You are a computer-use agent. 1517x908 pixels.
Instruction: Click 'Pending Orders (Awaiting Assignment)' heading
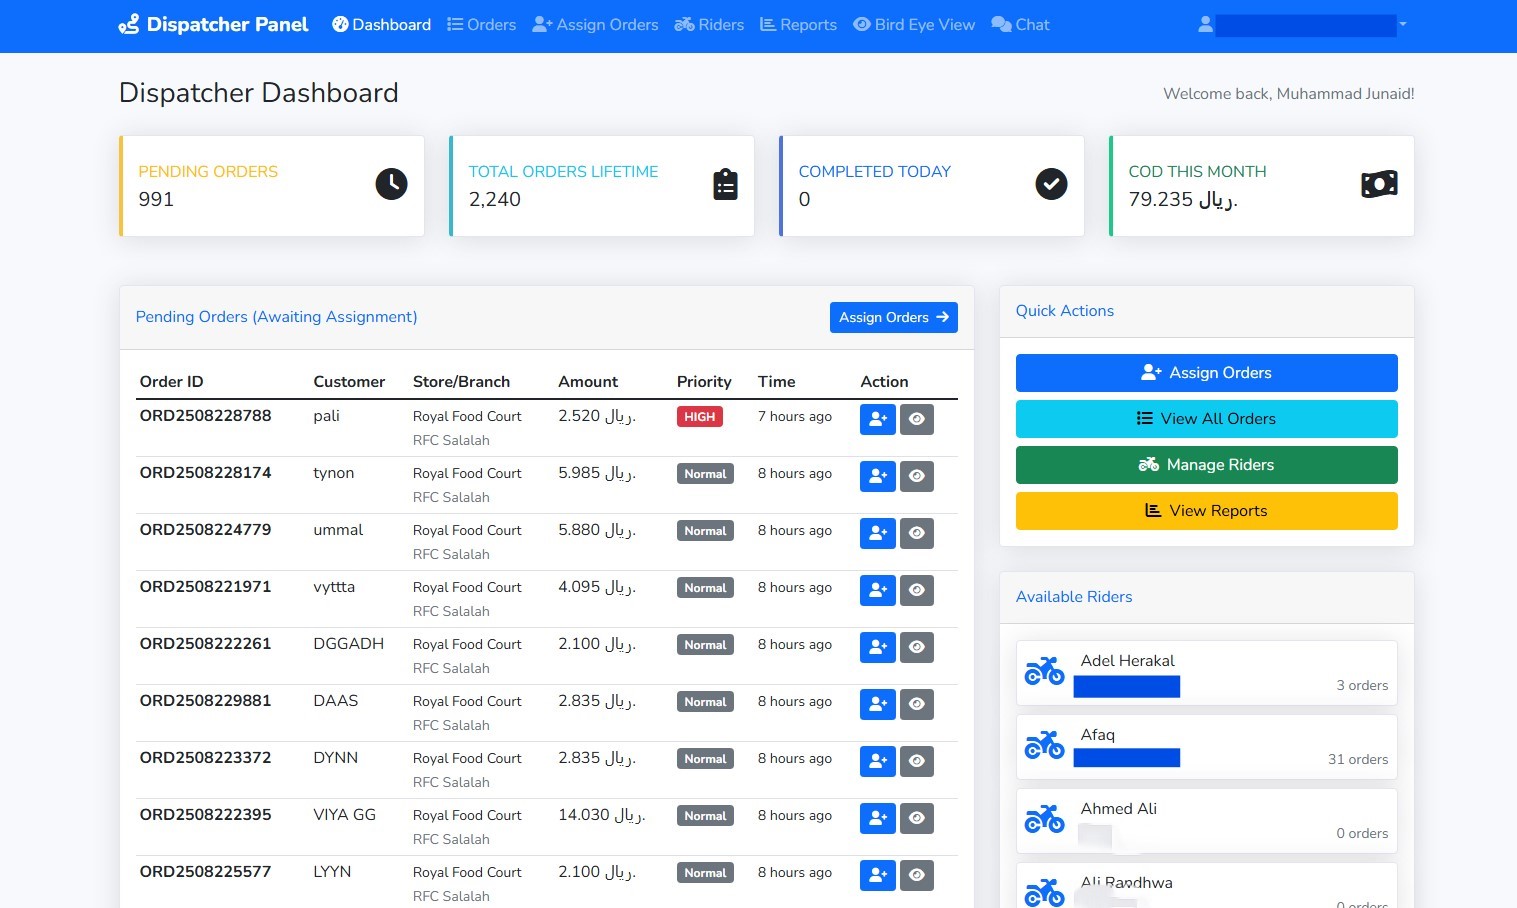tap(276, 317)
